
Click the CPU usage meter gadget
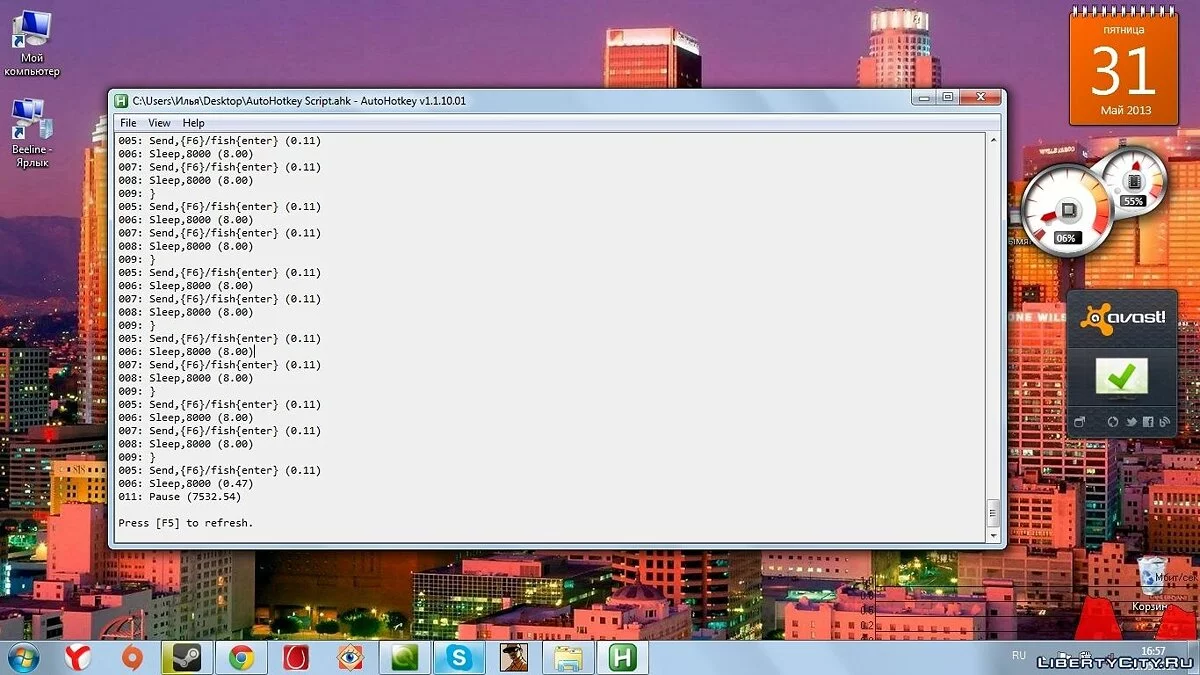[x=1066, y=212]
